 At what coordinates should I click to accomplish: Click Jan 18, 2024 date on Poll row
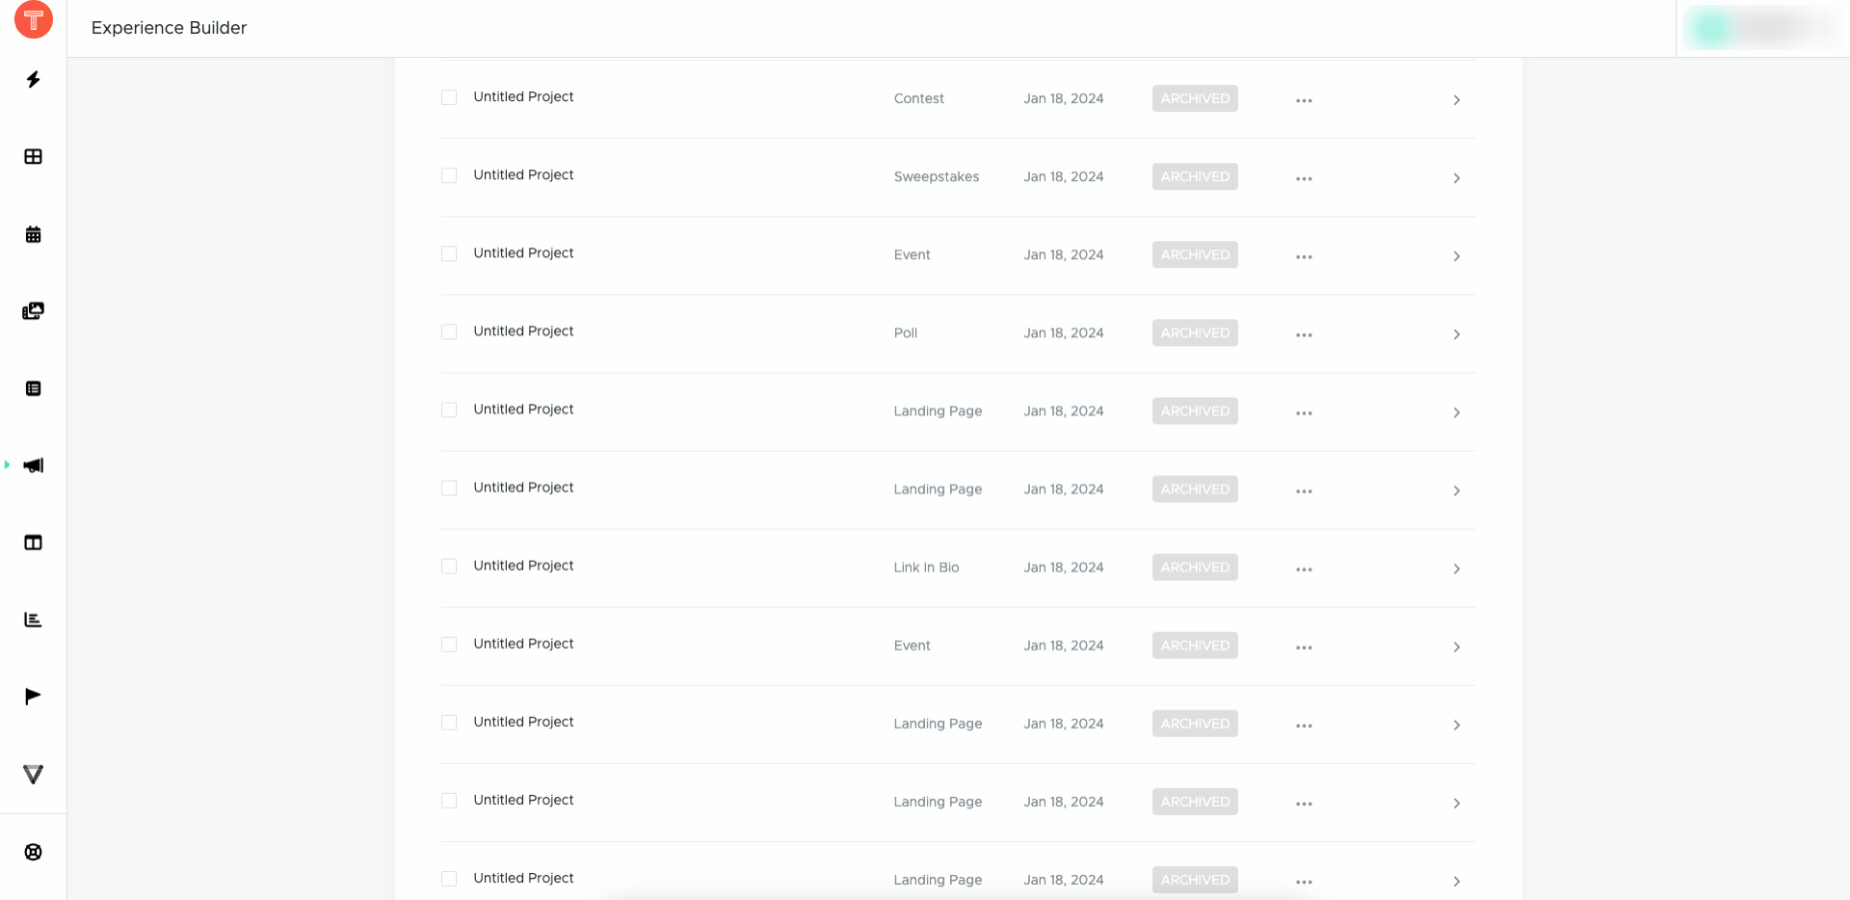tap(1063, 333)
